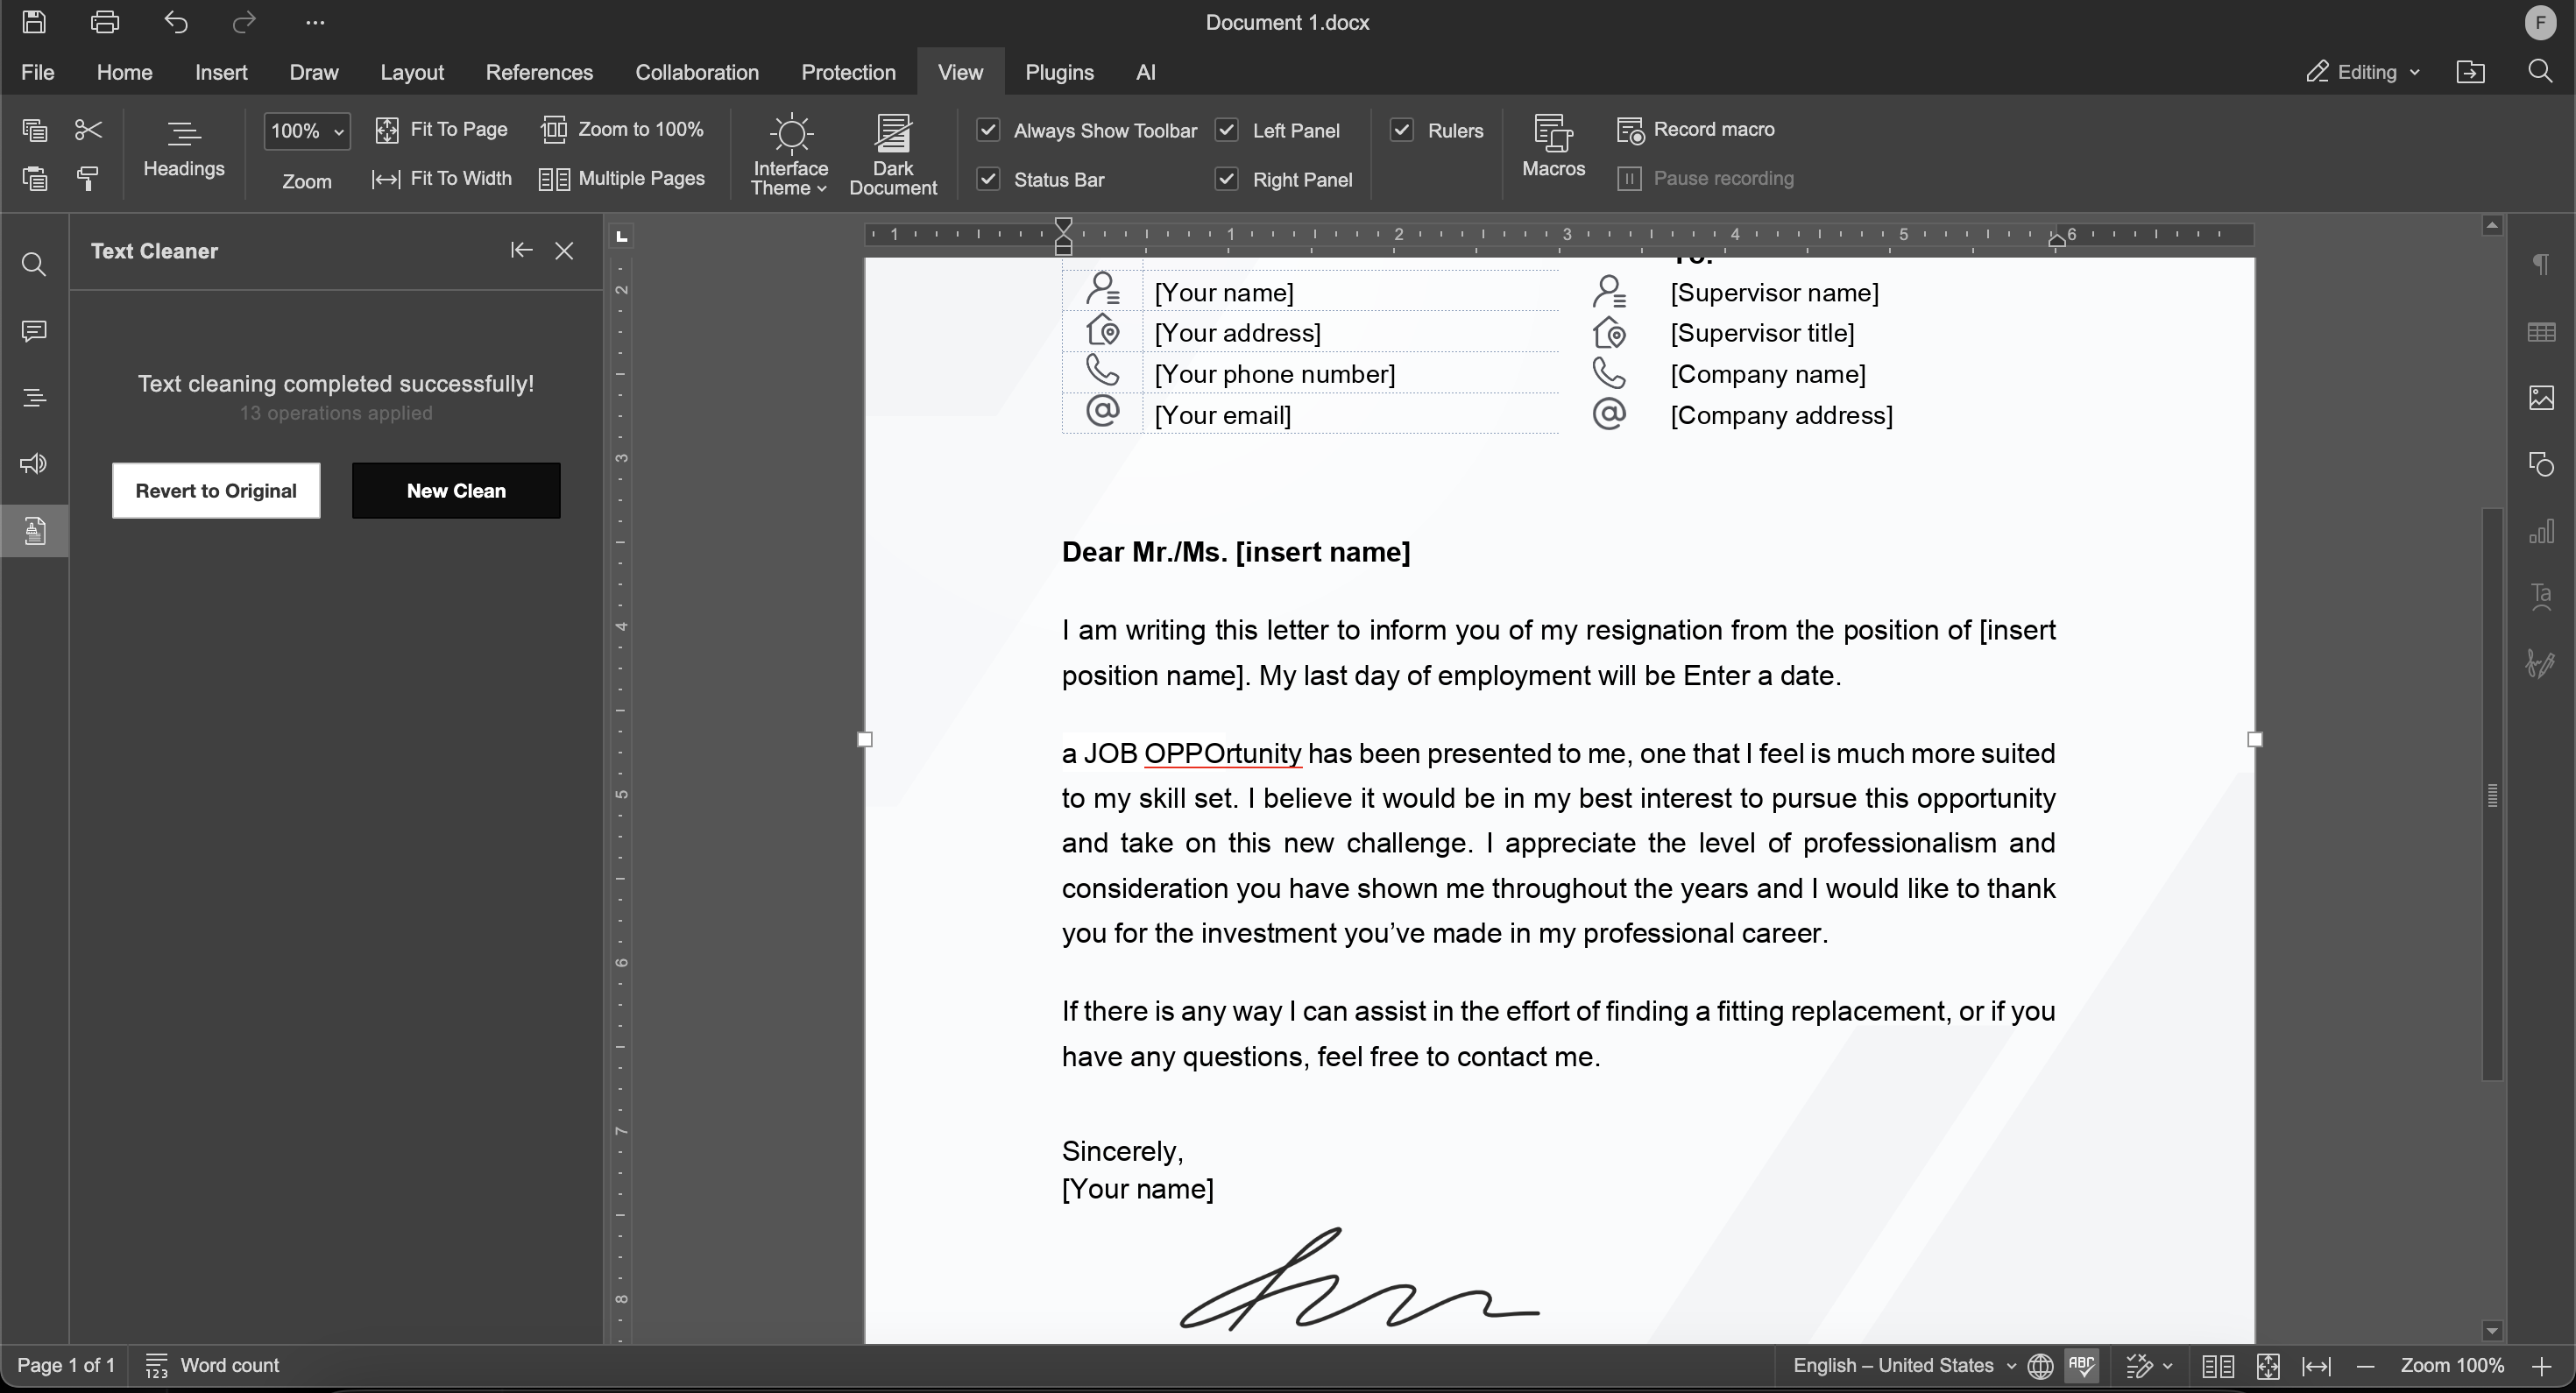The height and width of the screenshot is (1393, 2576).
Task: Open the table settings panel
Action: click(x=2543, y=331)
